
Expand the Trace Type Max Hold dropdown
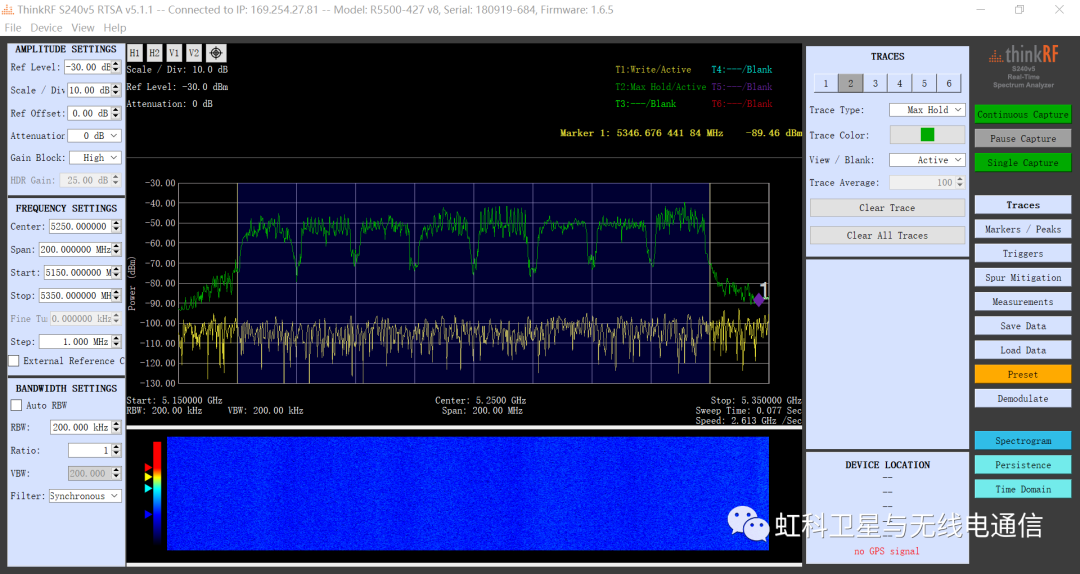pyautogui.click(x=927, y=110)
